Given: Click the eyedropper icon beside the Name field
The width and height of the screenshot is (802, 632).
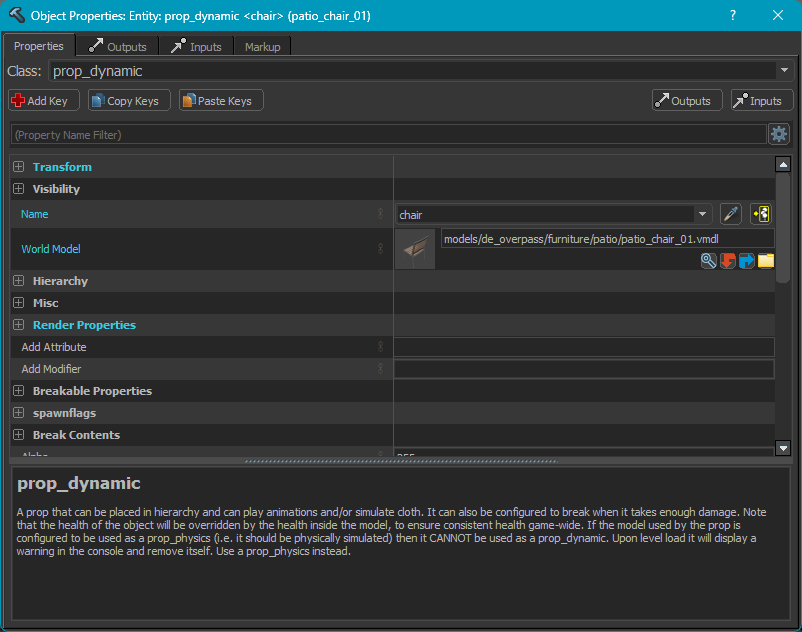Looking at the screenshot, I should (731, 214).
